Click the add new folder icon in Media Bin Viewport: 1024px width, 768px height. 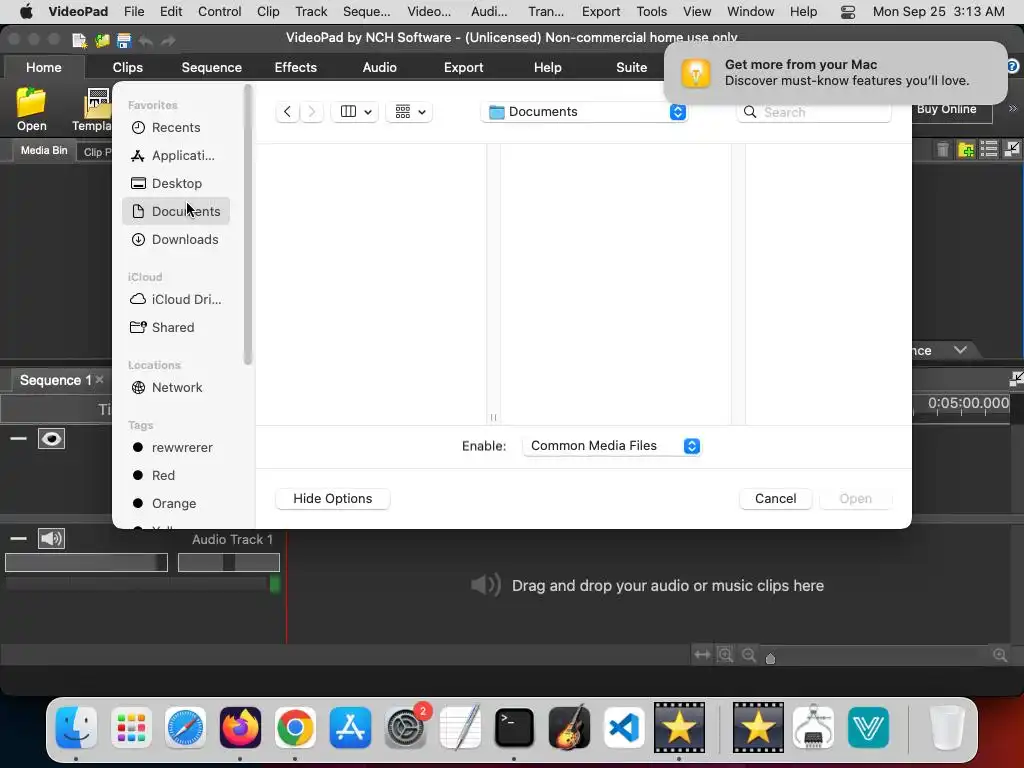(x=966, y=150)
